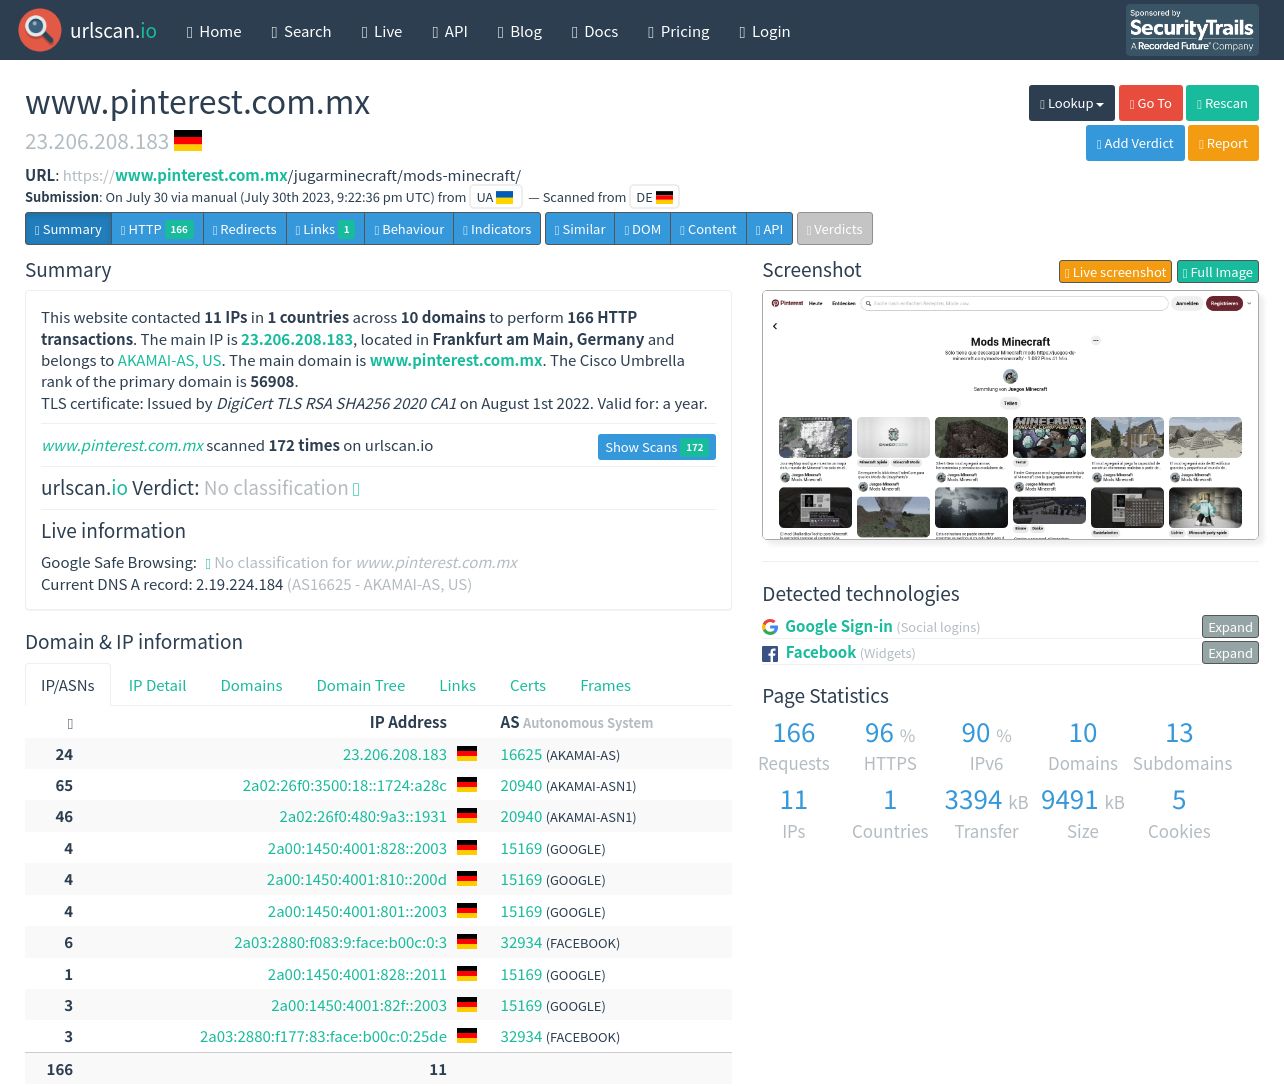Click the Add Verdict button
Viewport: 1284px width, 1086px height.
pyautogui.click(x=1135, y=143)
